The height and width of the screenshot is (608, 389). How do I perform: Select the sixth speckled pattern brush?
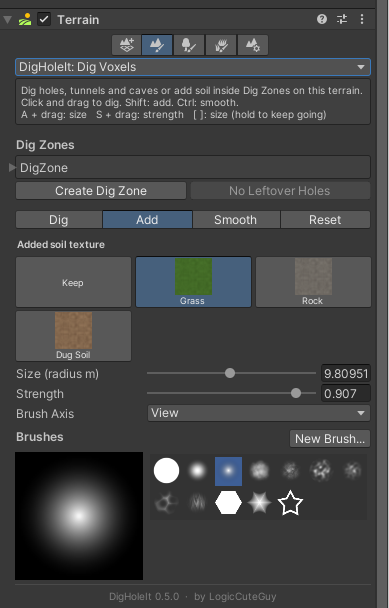click(322, 471)
